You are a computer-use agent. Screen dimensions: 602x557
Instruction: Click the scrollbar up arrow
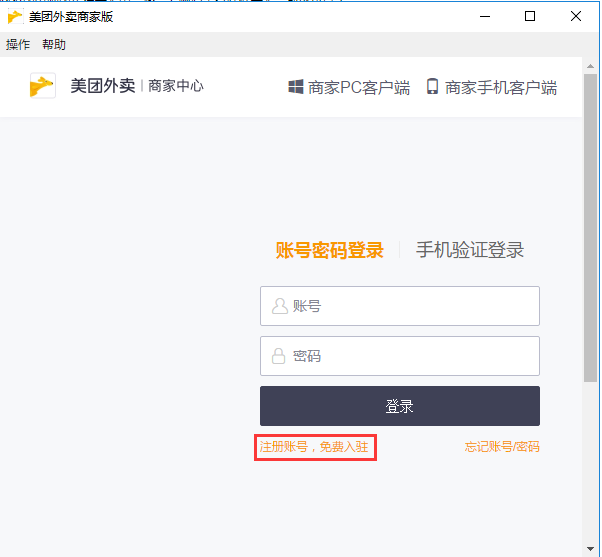(590, 66)
